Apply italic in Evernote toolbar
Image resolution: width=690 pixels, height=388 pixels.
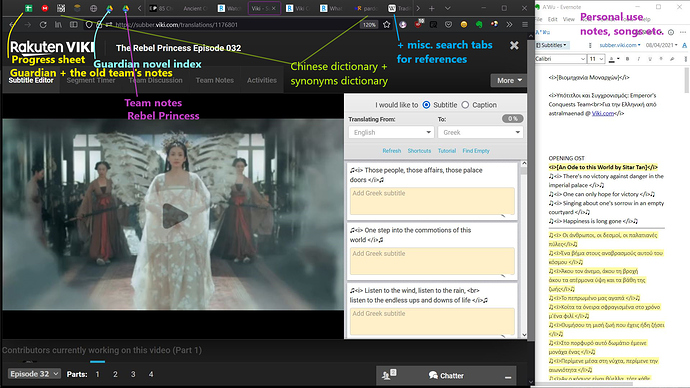pyautogui.click(x=639, y=59)
